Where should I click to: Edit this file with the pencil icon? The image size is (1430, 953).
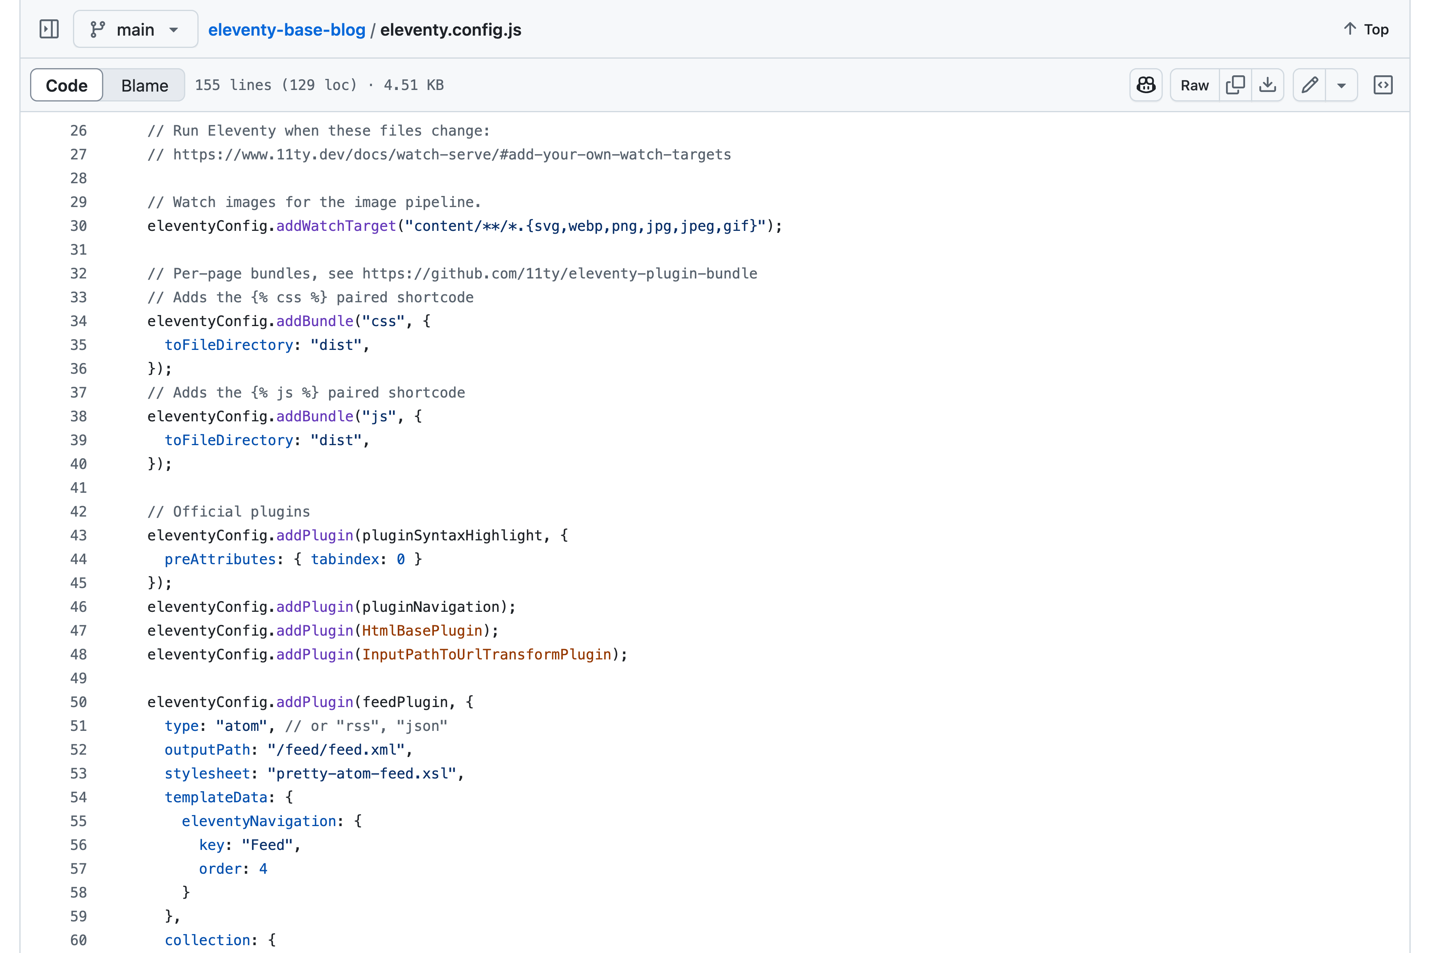(x=1310, y=85)
